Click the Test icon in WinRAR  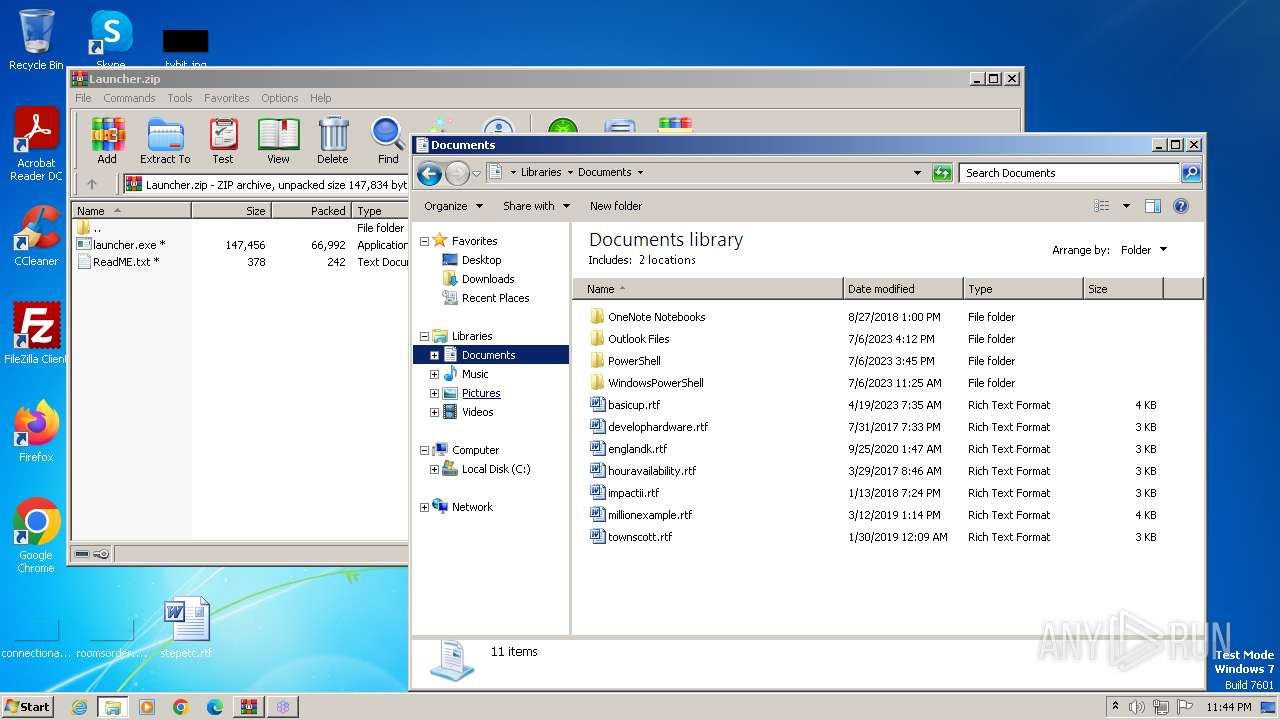(x=223, y=140)
